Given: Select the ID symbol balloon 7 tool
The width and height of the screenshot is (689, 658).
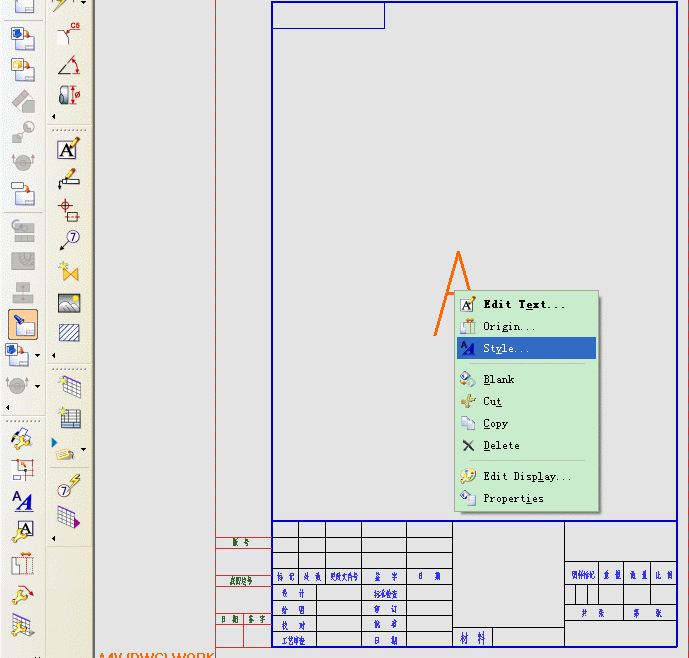Looking at the screenshot, I should (69, 240).
